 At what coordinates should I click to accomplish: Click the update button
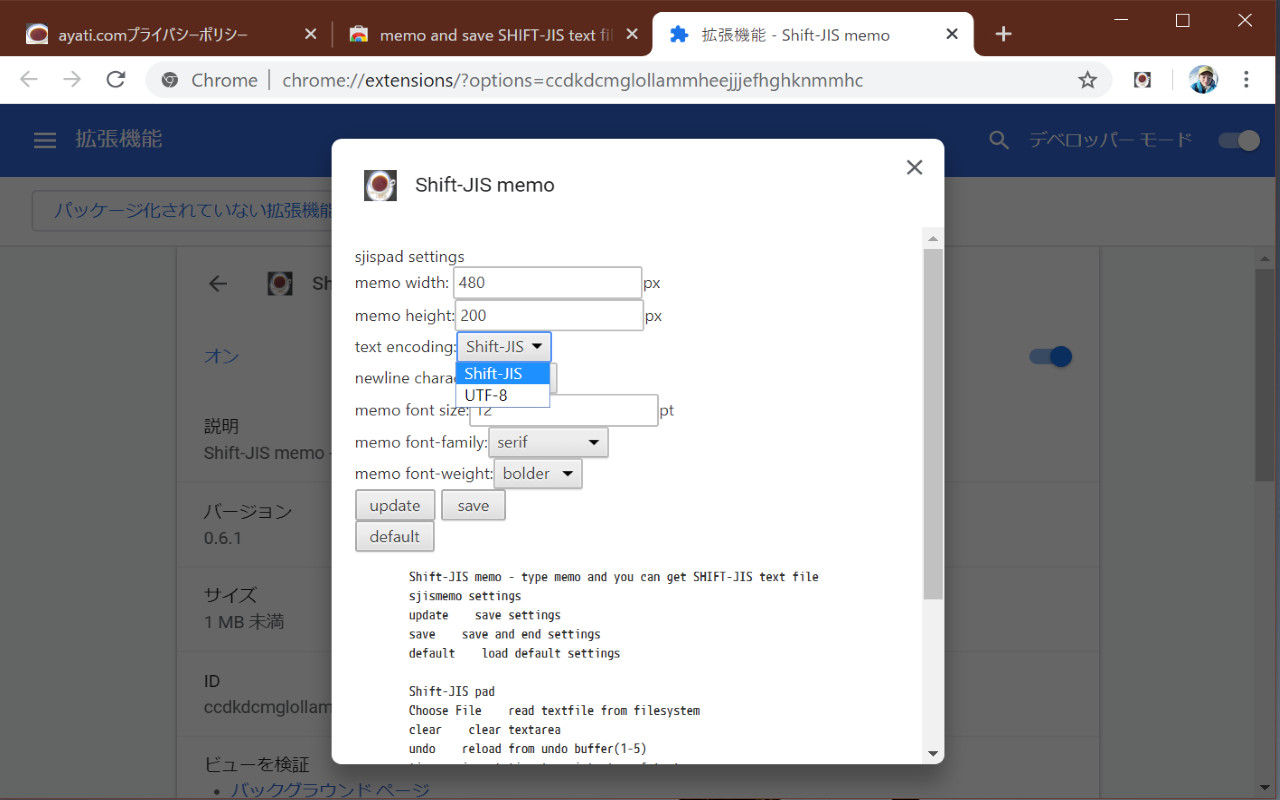(395, 505)
